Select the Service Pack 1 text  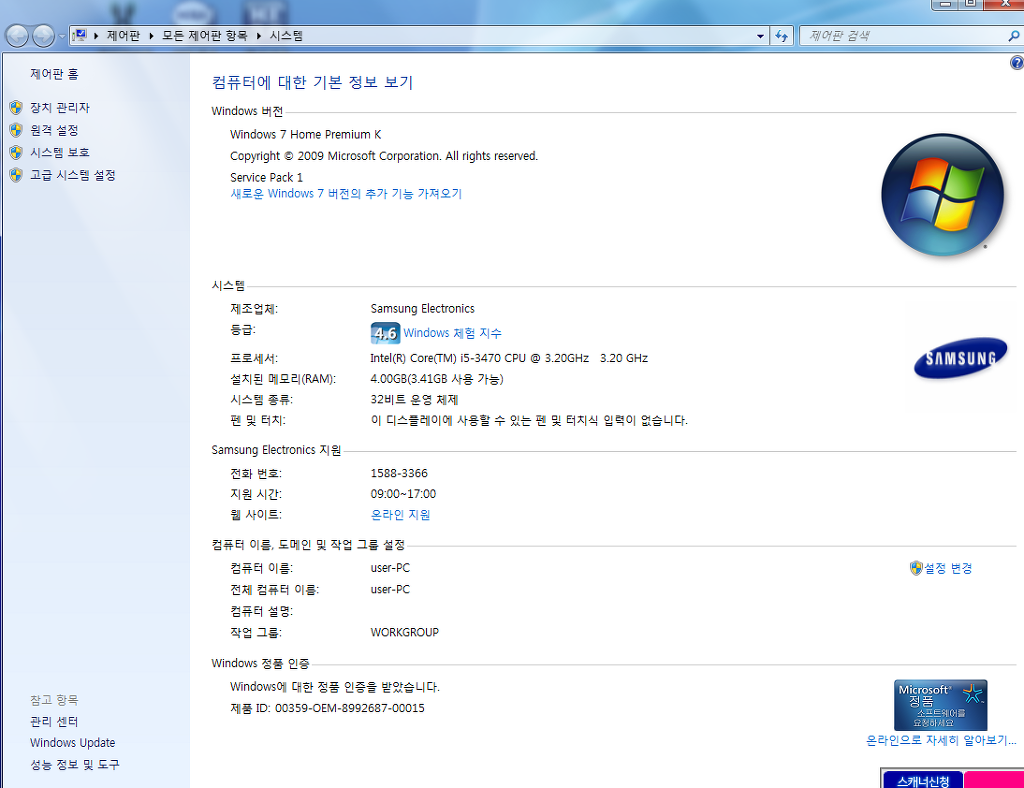tap(266, 178)
